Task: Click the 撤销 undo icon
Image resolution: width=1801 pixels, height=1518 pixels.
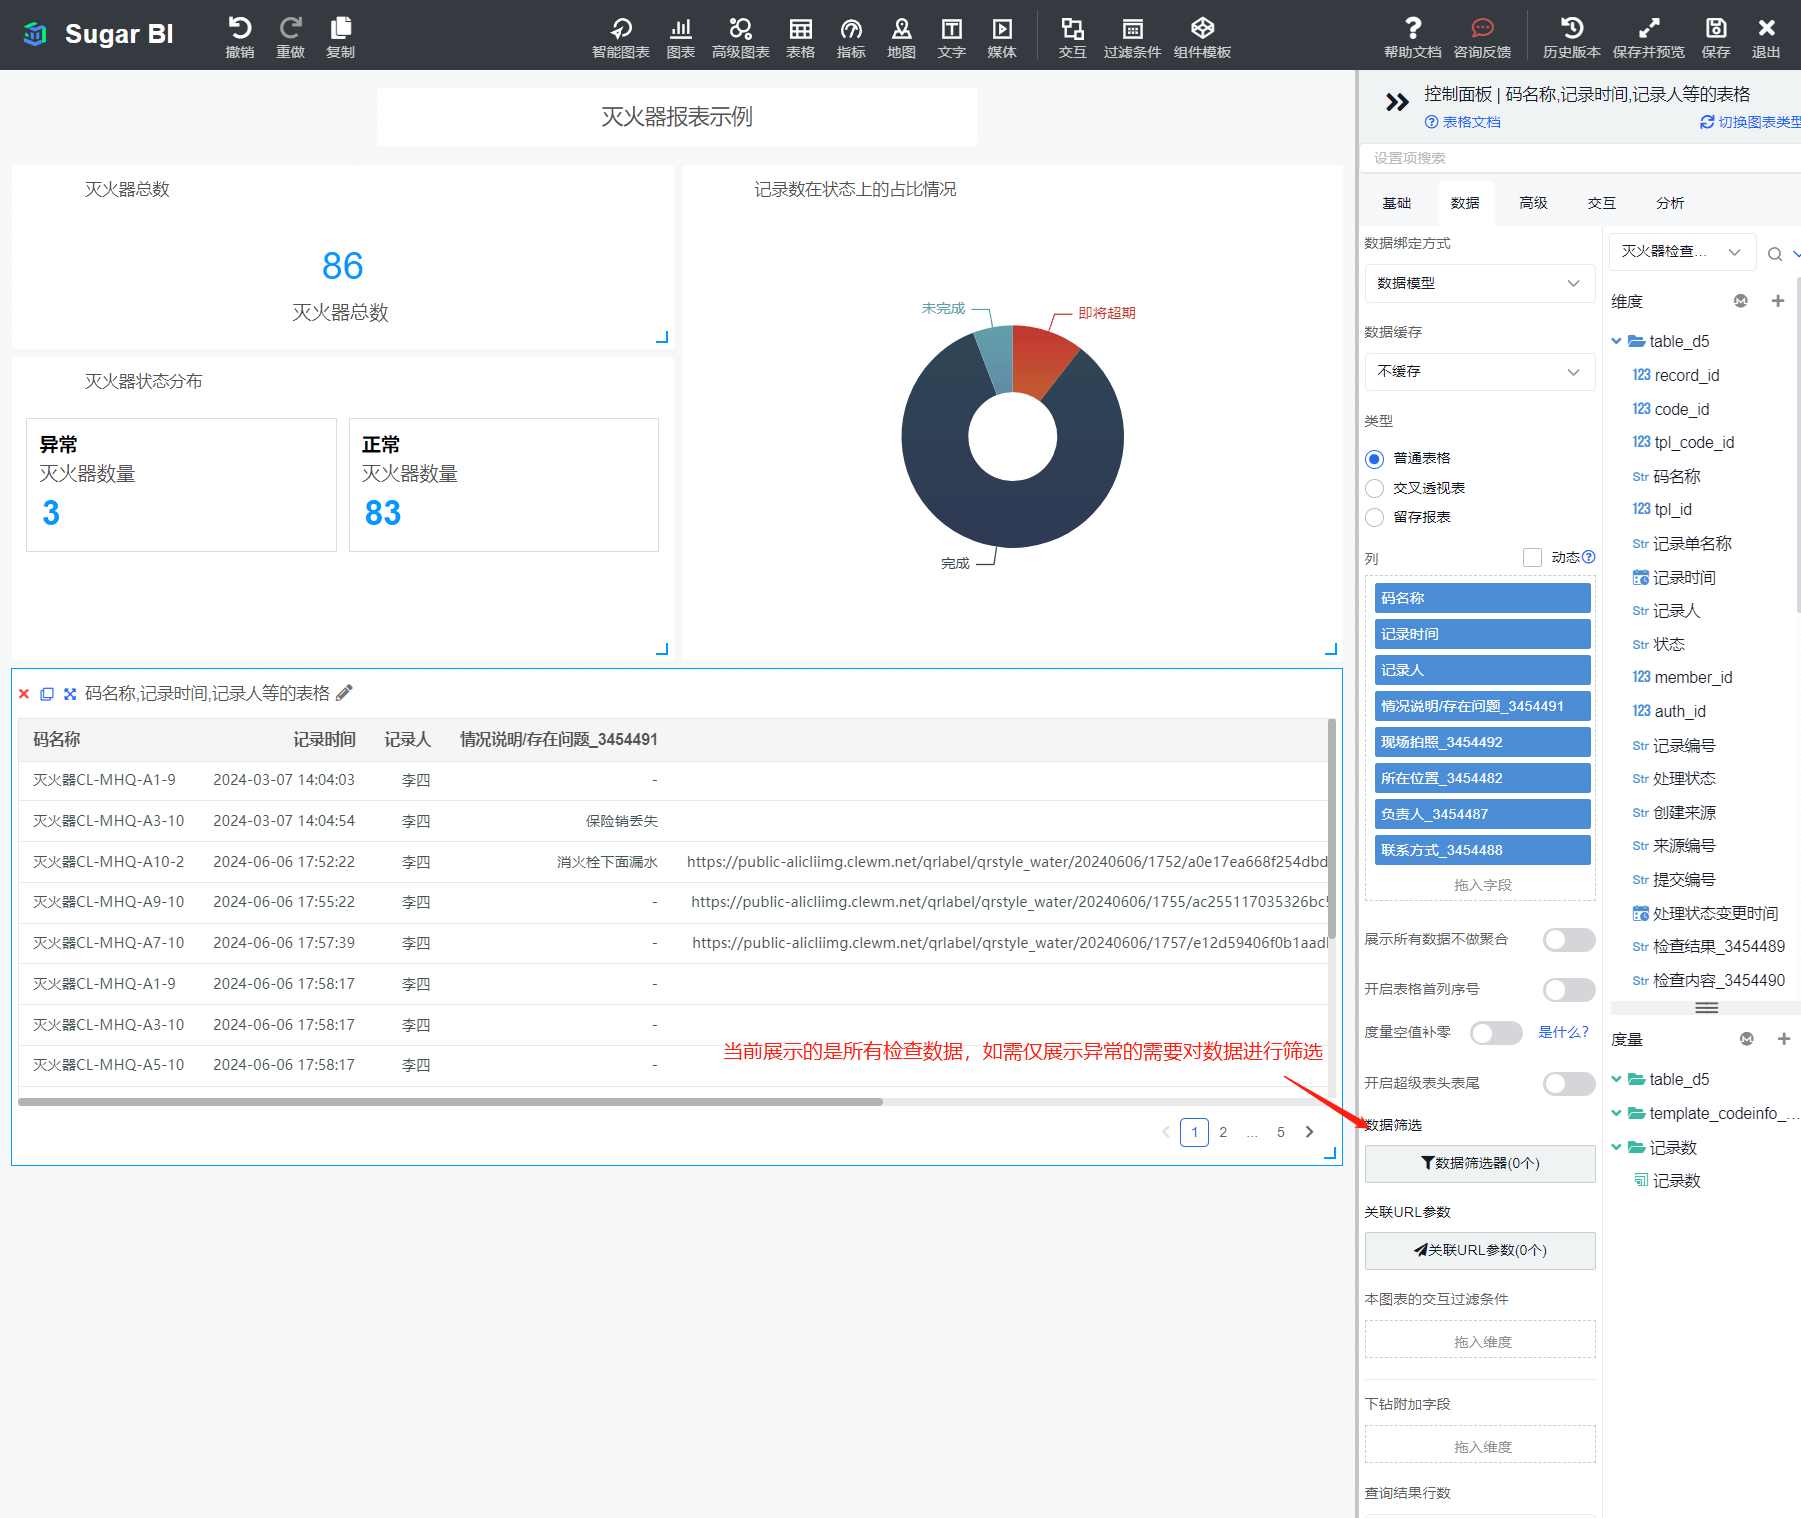Action: (240, 28)
